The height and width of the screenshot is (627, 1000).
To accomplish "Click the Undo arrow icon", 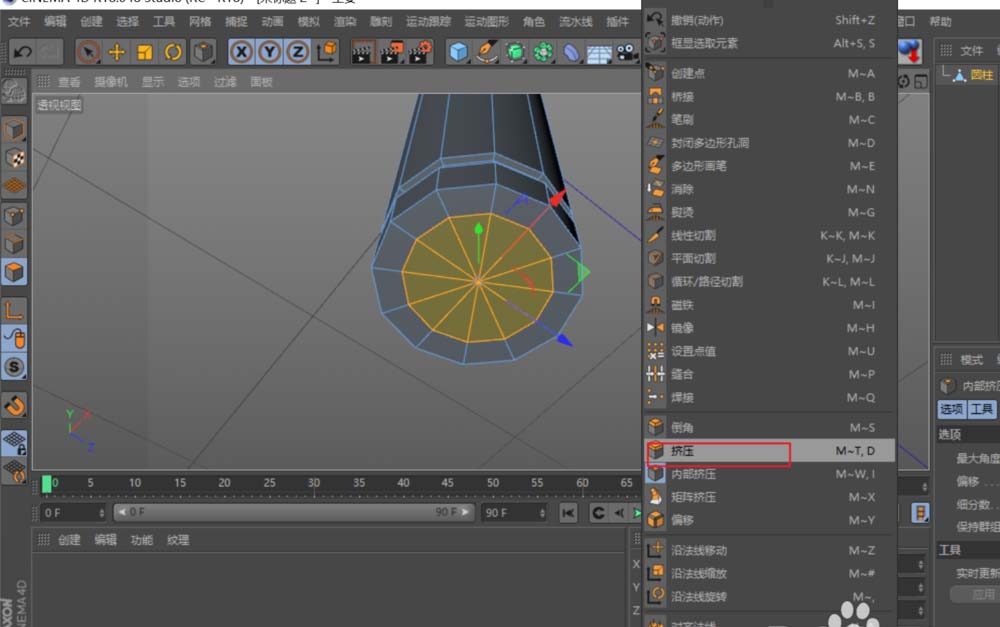I will pyautogui.click(x=22, y=52).
